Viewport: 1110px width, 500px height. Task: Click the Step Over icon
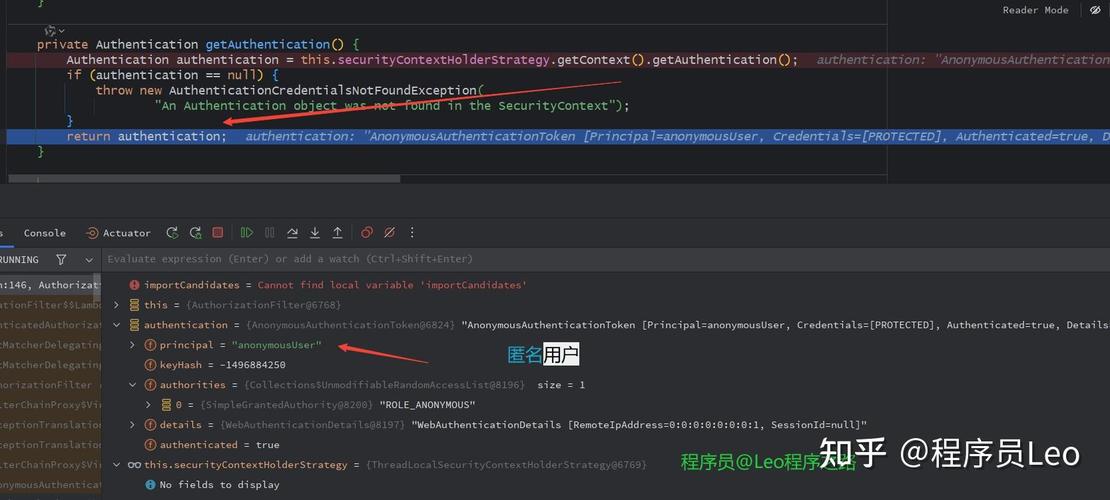click(292, 232)
